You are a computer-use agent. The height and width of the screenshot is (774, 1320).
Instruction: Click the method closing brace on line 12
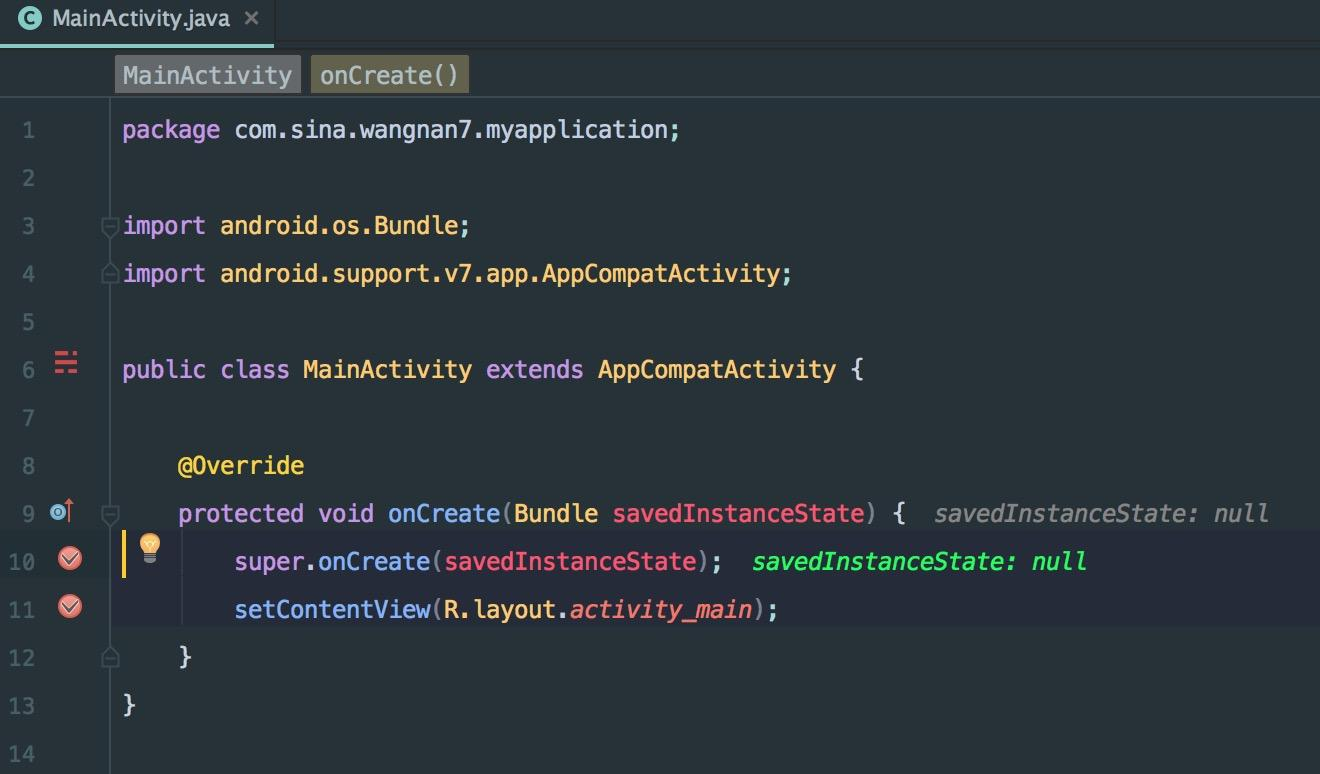[185, 657]
